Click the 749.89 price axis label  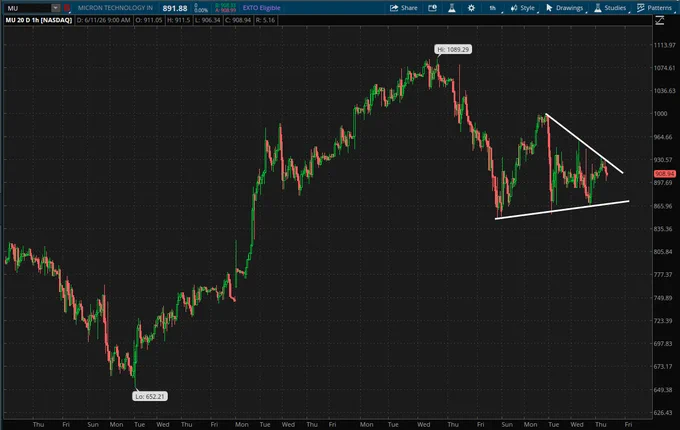click(663, 298)
